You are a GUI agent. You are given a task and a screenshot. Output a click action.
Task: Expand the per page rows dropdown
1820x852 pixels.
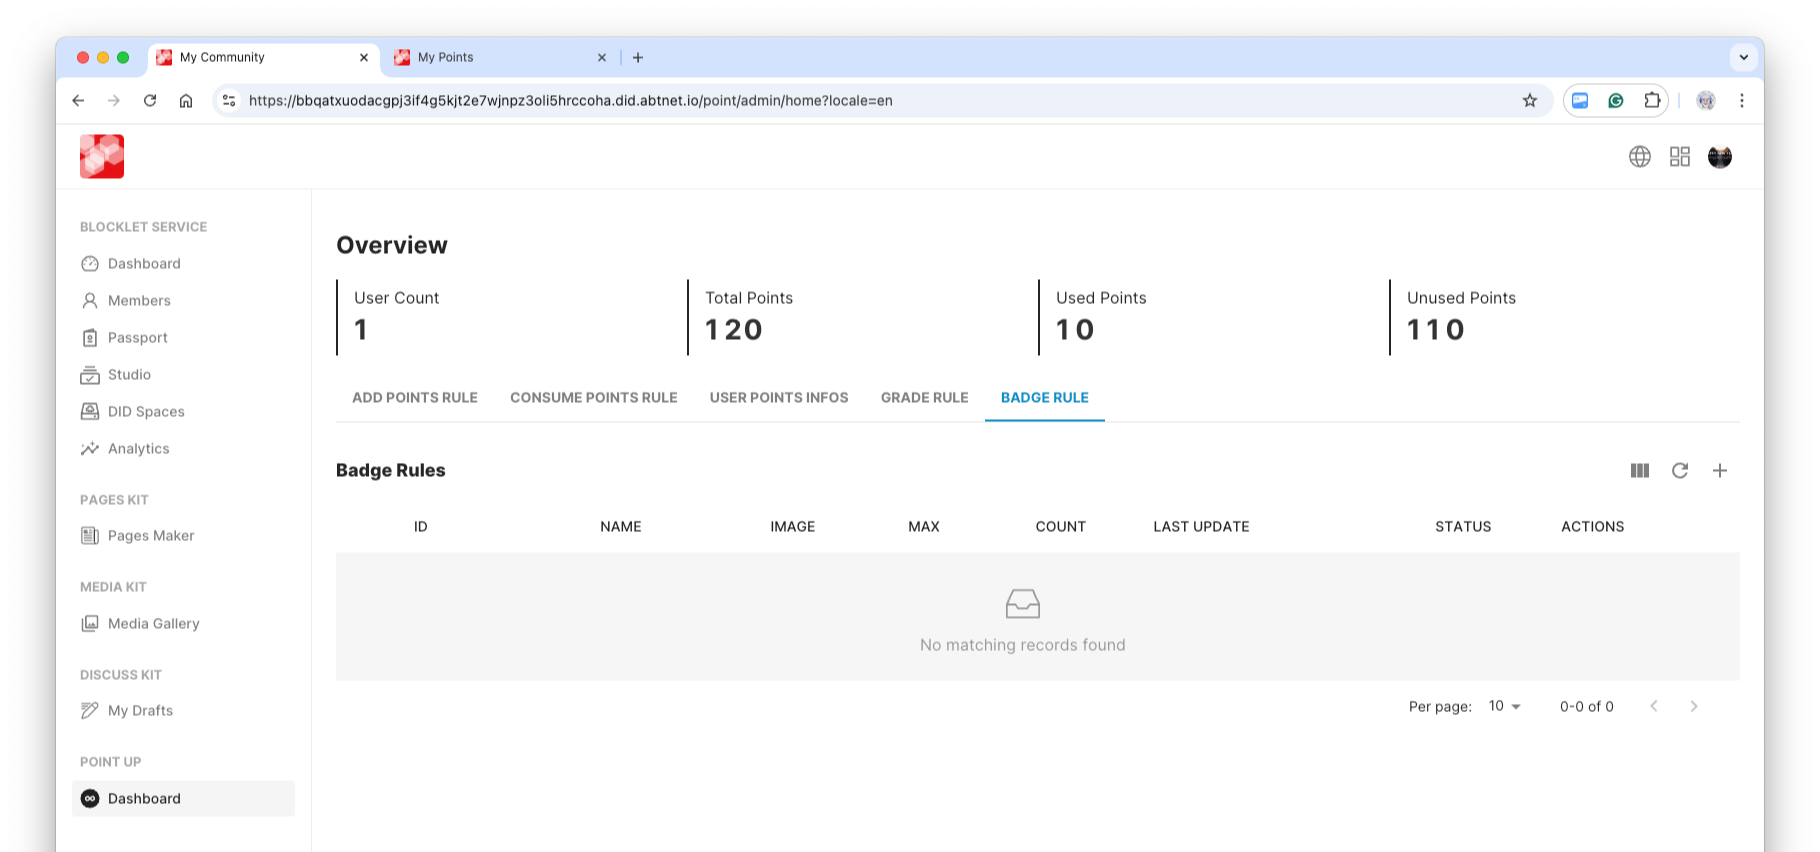coord(1504,706)
